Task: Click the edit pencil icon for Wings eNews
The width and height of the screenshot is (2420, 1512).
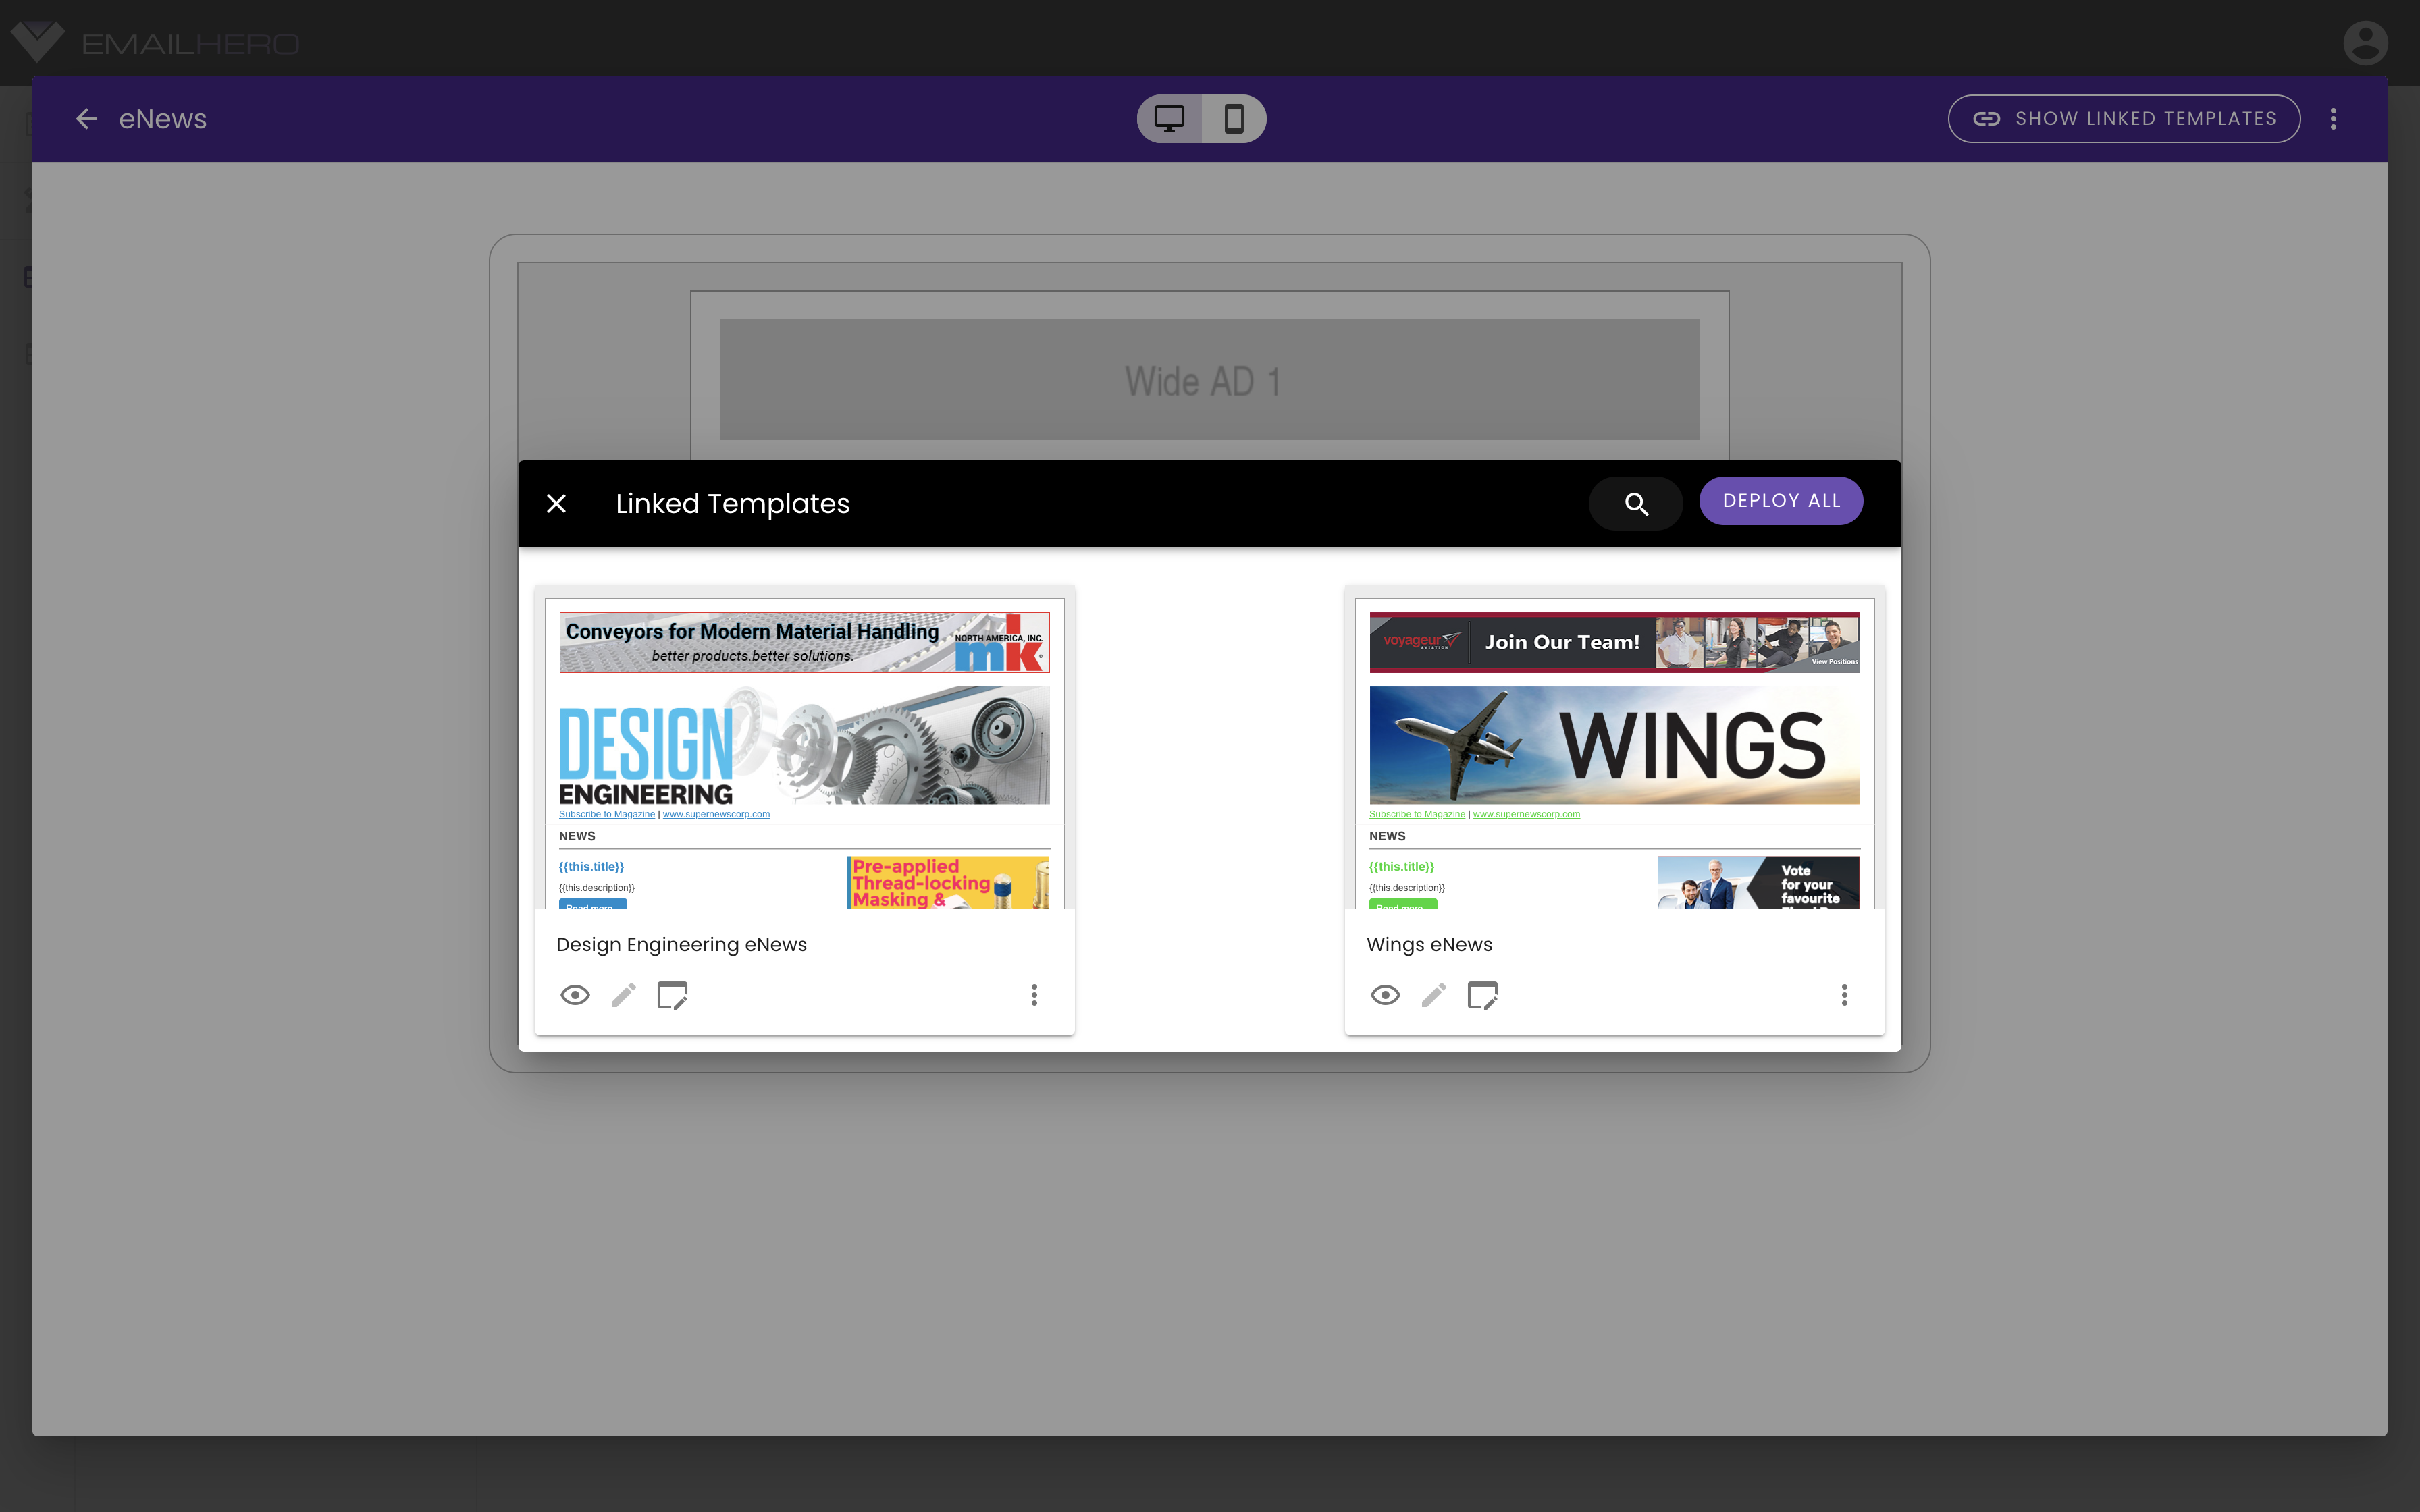Action: 1432,995
